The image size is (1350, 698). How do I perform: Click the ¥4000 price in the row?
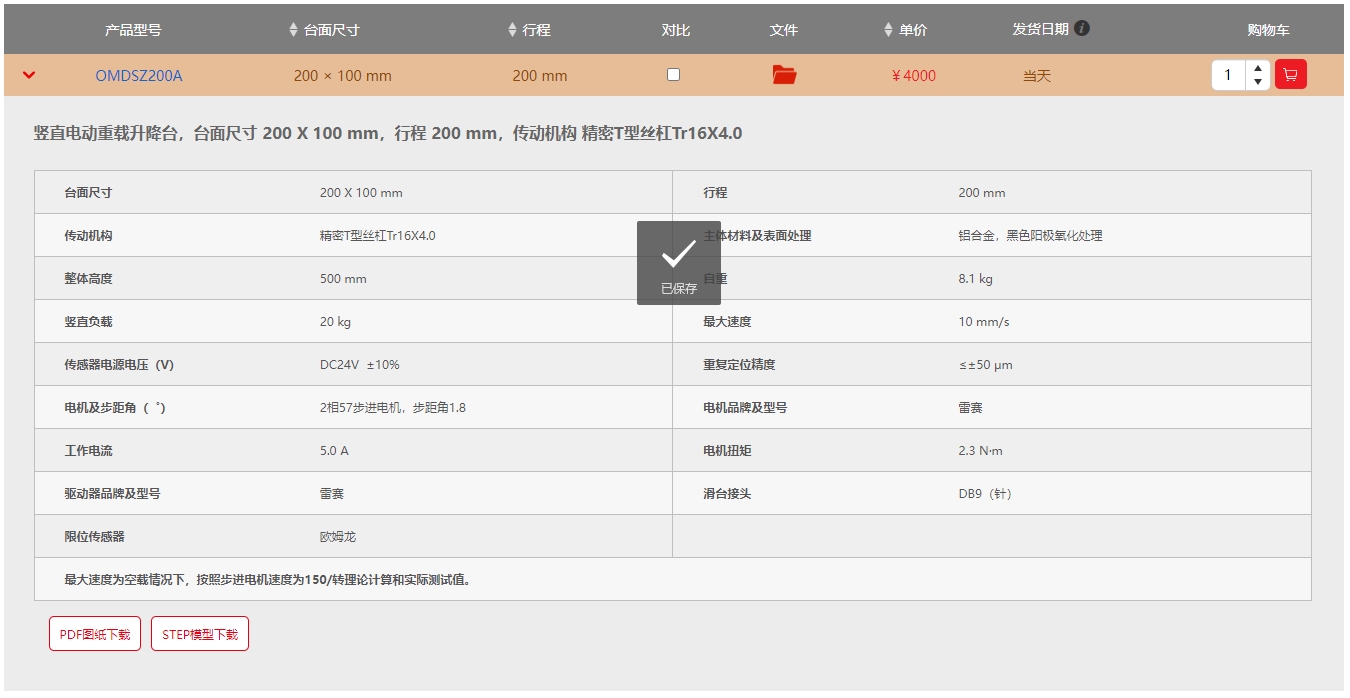coord(914,76)
